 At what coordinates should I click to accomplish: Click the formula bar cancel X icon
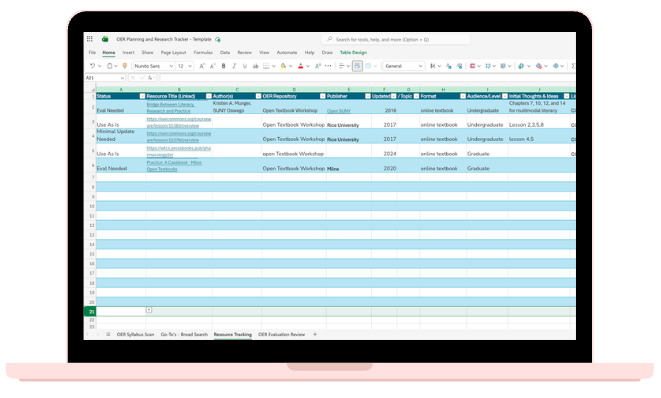click(x=133, y=78)
